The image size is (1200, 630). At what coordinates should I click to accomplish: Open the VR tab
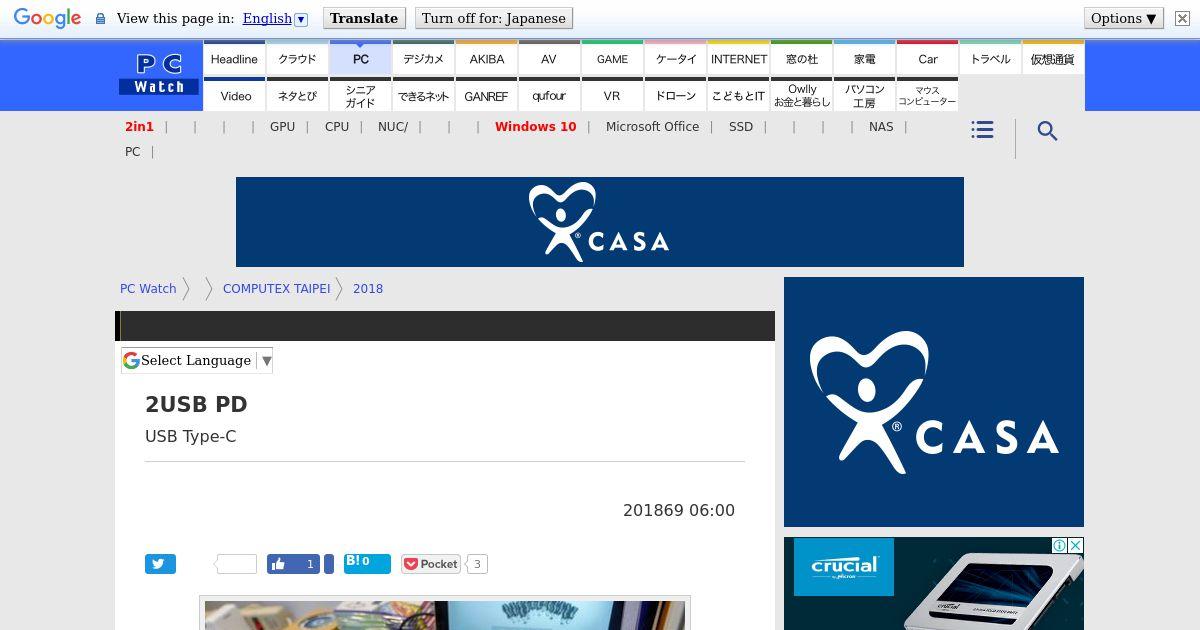click(612, 96)
